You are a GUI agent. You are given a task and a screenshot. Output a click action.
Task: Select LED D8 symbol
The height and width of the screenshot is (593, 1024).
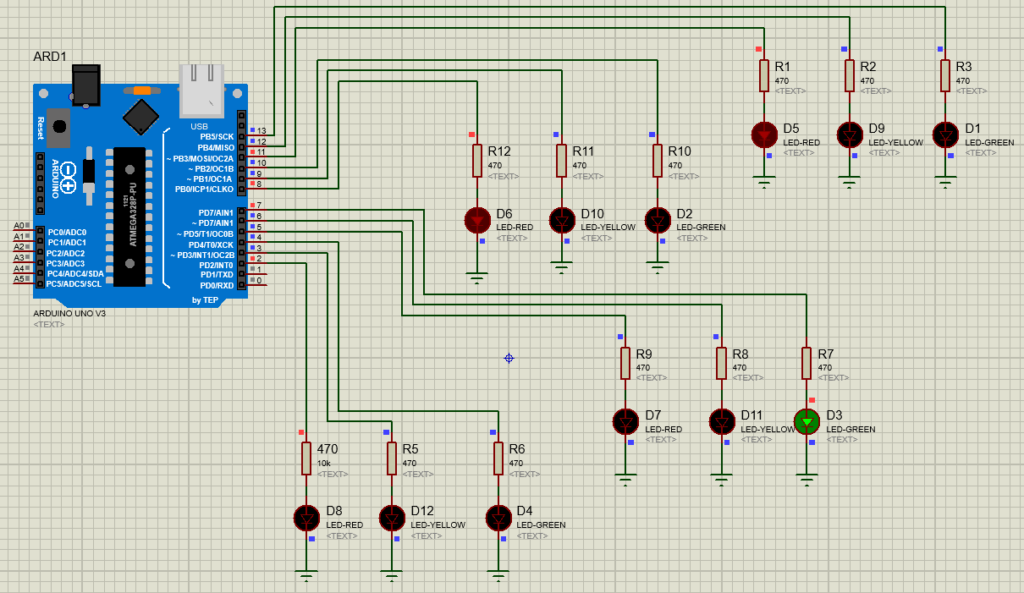[x=306, y=518]
